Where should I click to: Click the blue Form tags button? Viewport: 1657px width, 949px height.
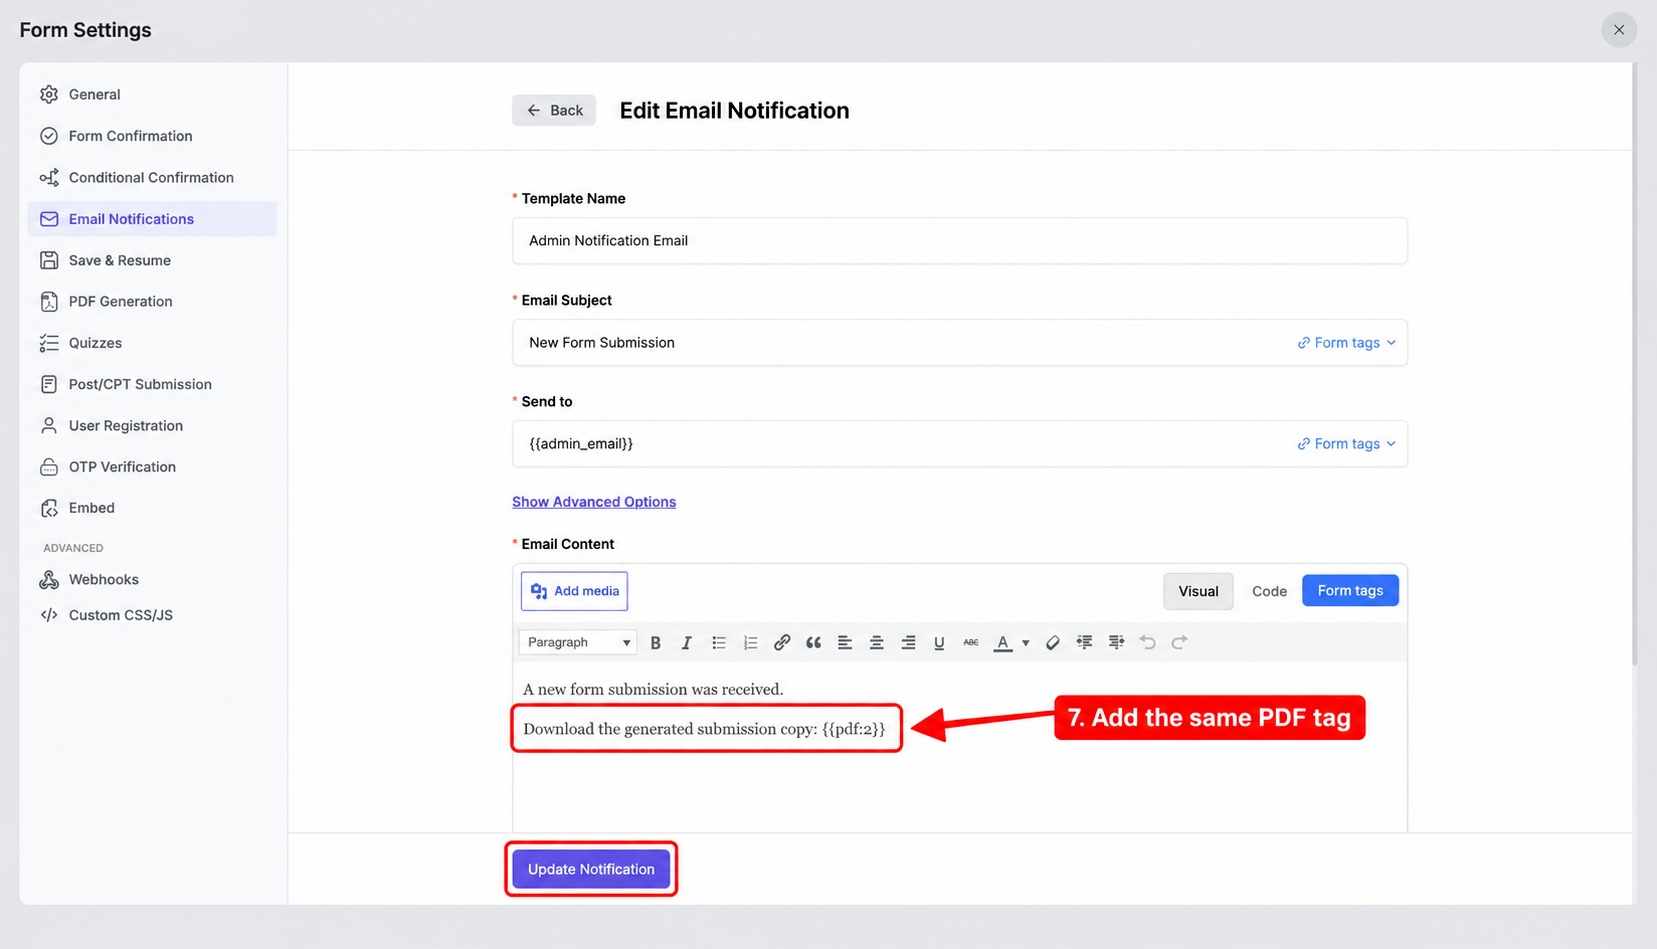click(x=1350, y=591)
